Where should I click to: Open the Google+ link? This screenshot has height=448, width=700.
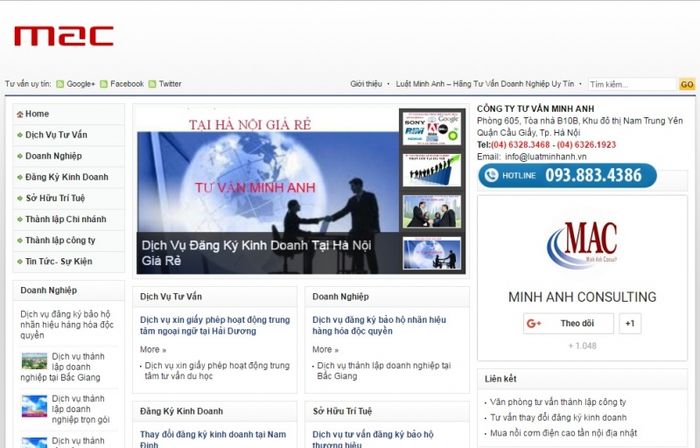click(x=80, y=84)
